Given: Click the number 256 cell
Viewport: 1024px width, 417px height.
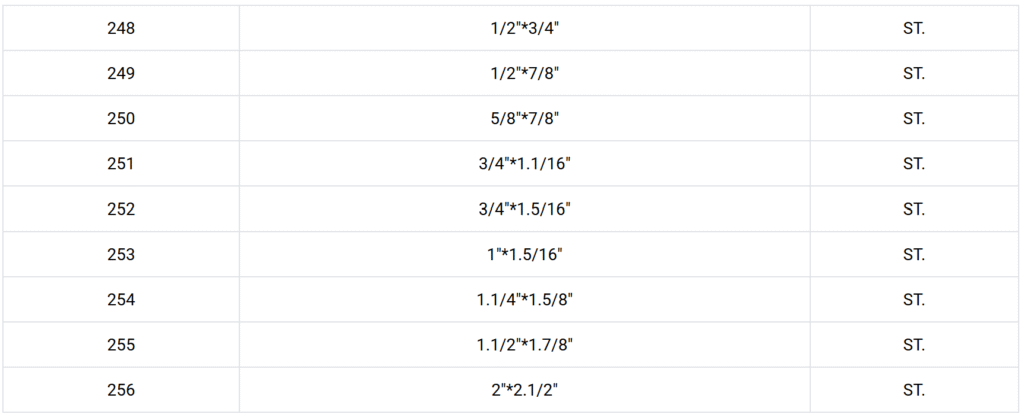Looking at the screenshot, I should coord(120,390).
